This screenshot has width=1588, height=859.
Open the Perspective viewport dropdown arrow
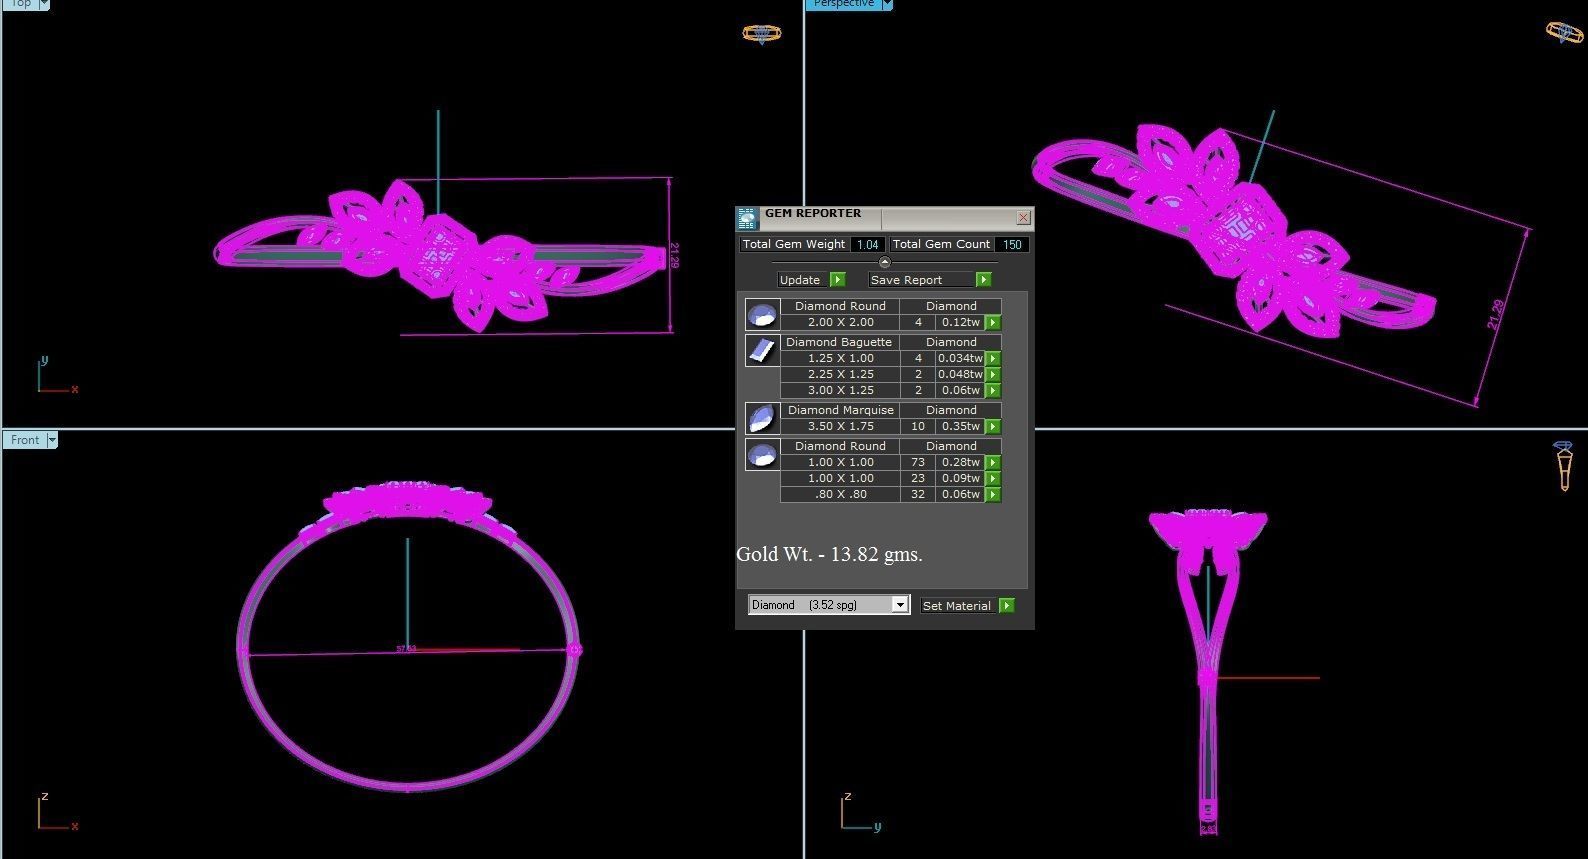tap(886, 4)
